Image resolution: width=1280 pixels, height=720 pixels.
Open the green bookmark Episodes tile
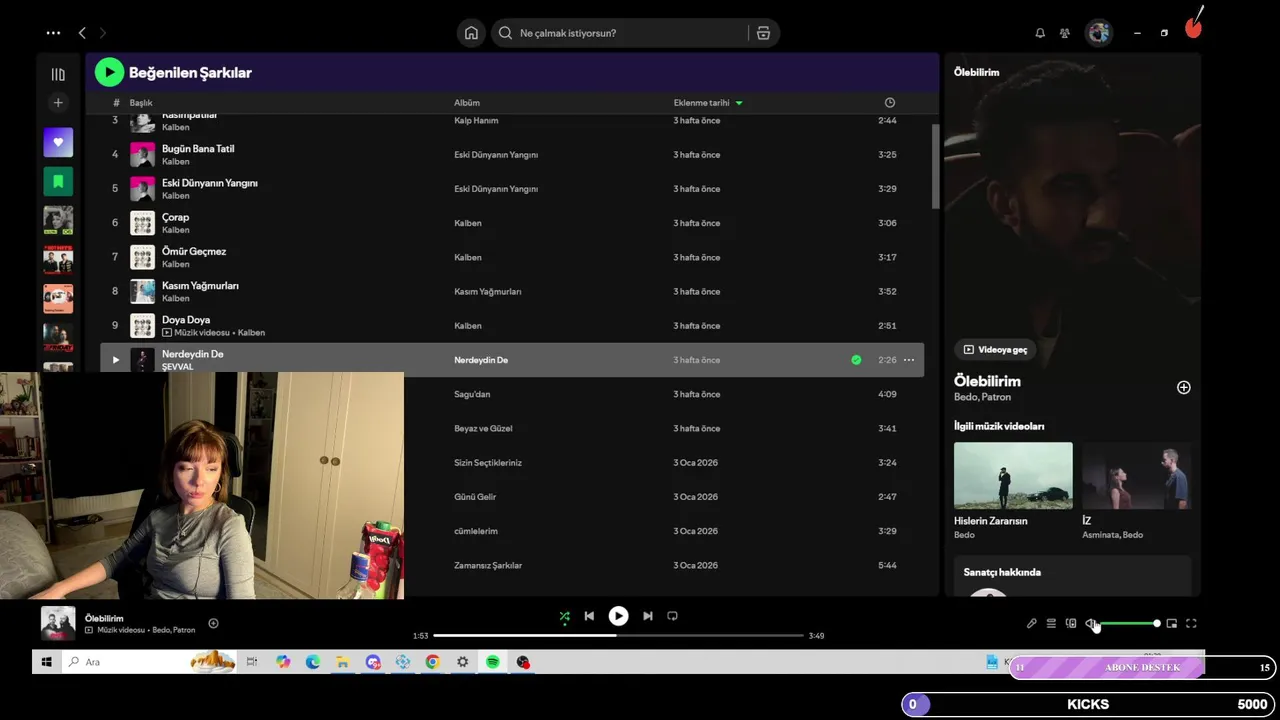pyautogui.click(x=58, y=181)
